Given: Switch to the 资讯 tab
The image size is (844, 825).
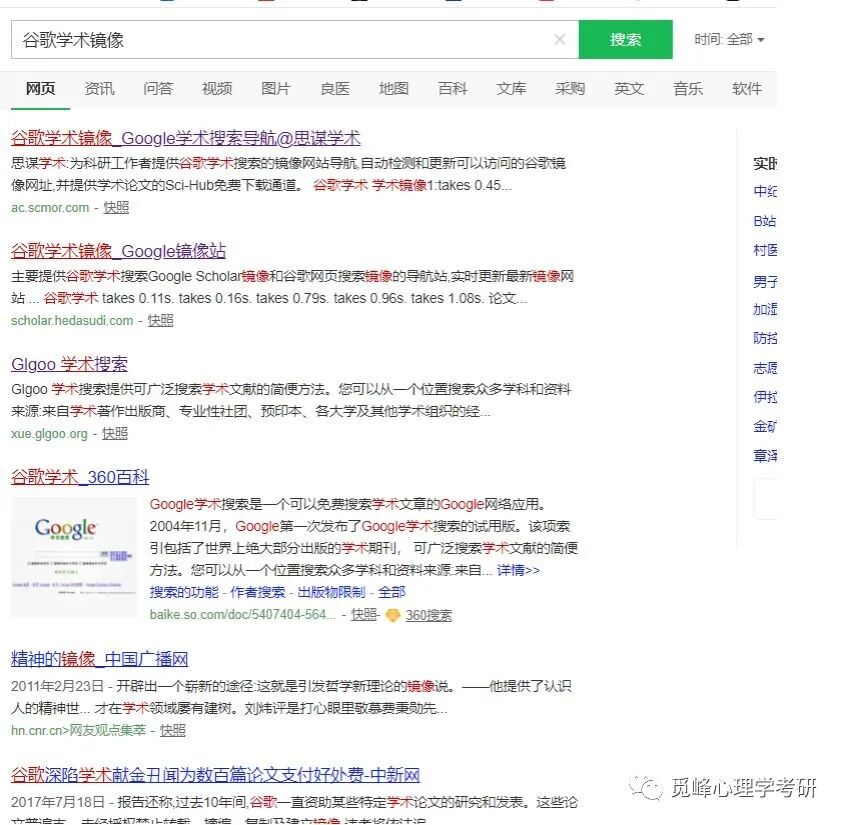Looking at the screenshot, I should click(x=99, y=88).
